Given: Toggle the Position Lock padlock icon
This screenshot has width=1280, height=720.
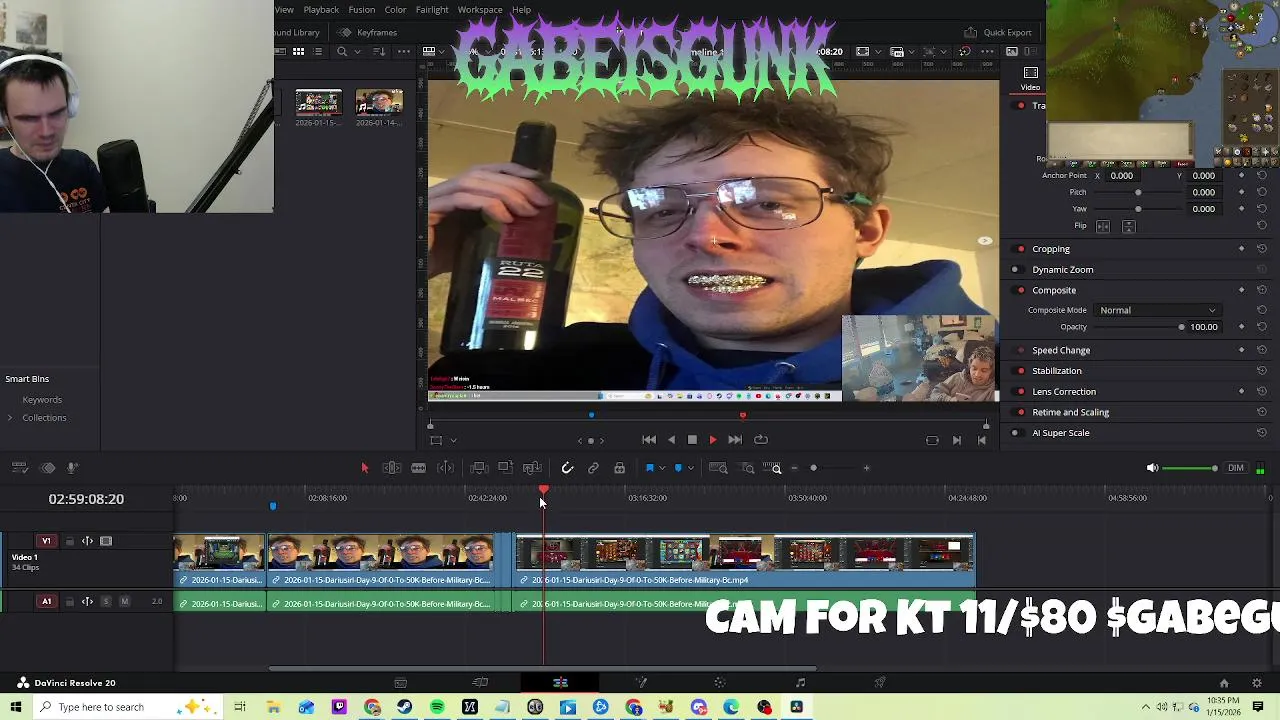Looking at the screenshot, I should pyautogui.click(x=620, y=468).
